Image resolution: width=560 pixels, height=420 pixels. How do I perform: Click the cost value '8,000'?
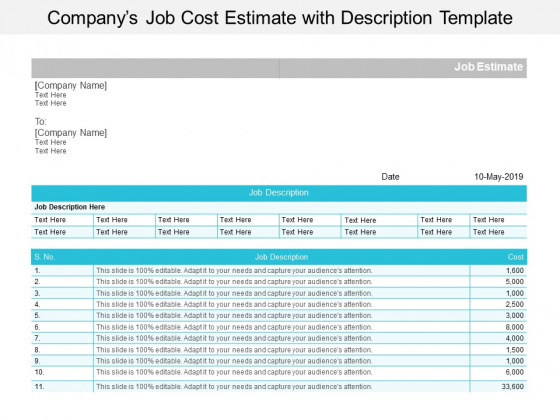pyautogui.click(x=515, y=327)
